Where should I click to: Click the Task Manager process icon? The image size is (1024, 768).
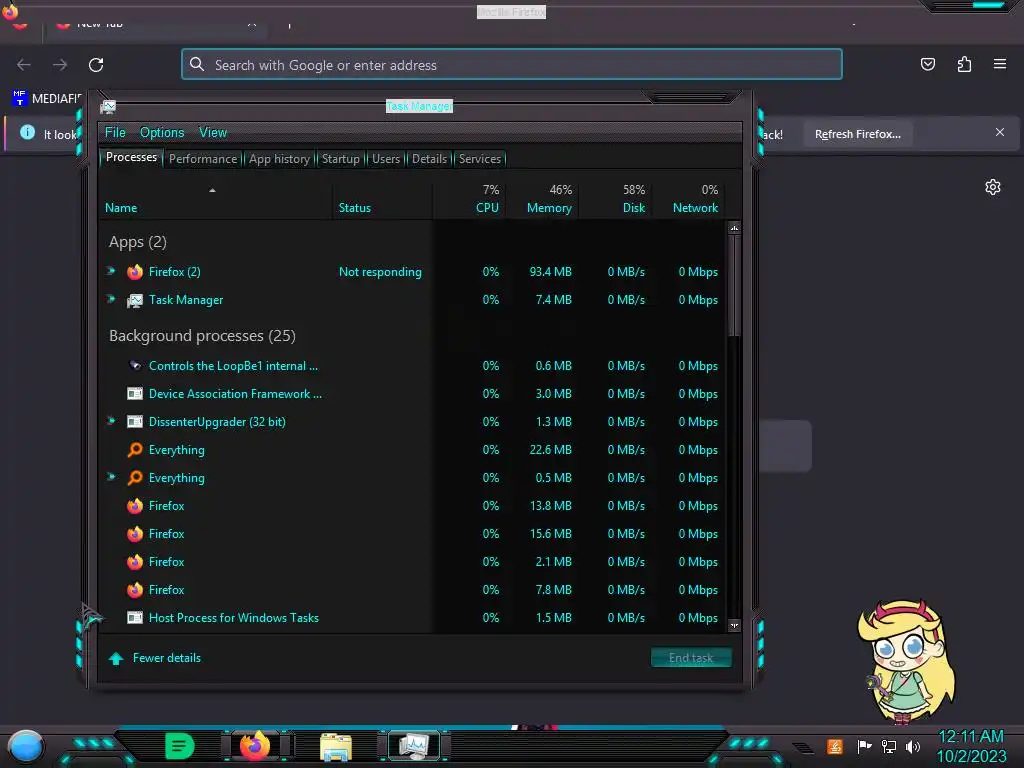click(135, 300)
